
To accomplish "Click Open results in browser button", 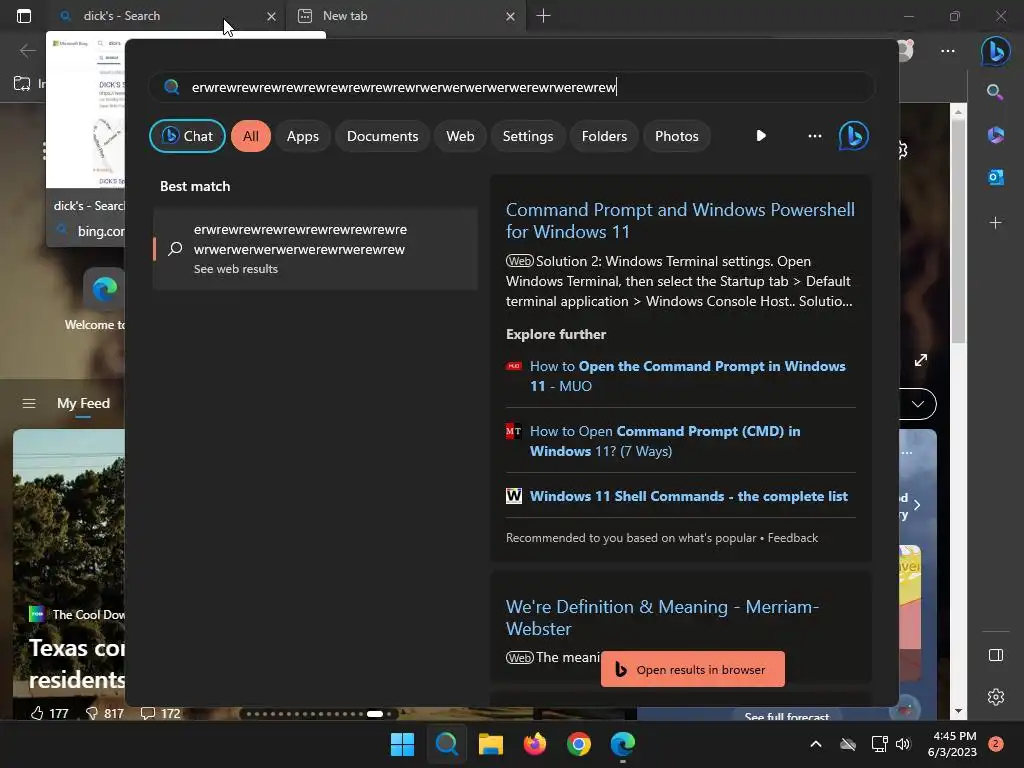I will coord(692,669).
